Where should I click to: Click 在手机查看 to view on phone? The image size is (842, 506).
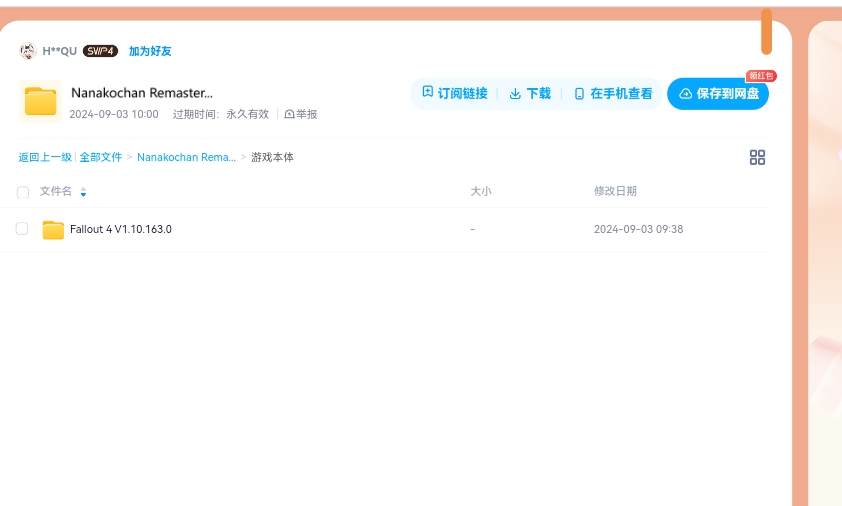[613, 93]
